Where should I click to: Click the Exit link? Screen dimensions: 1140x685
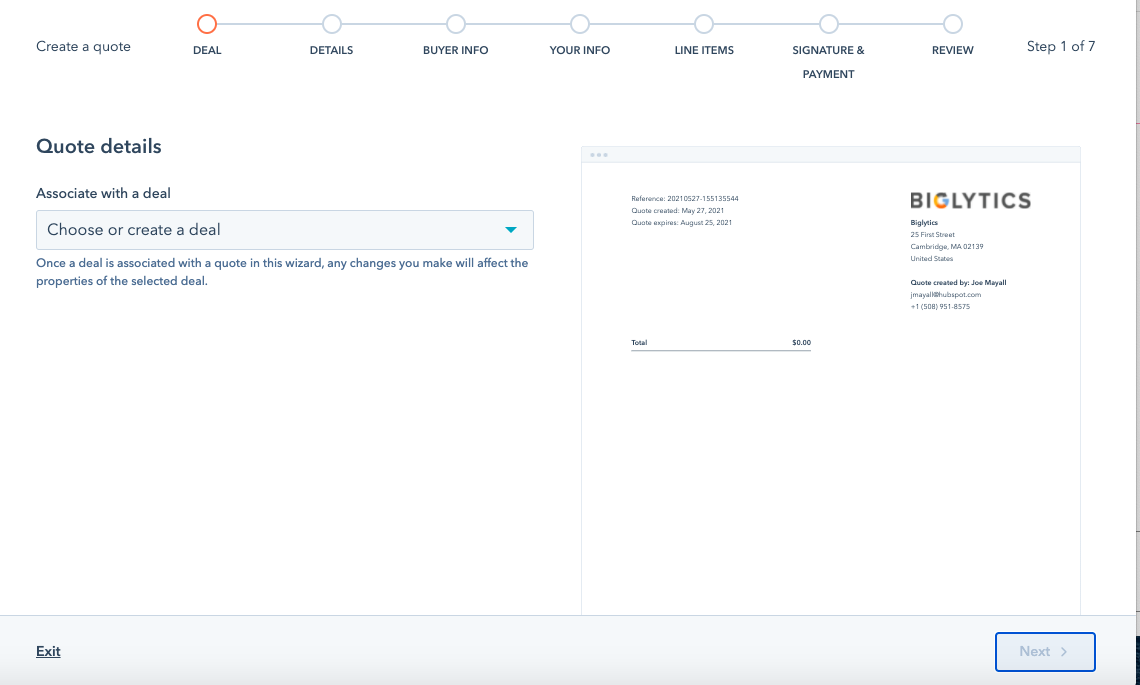[x=48, y=652]
